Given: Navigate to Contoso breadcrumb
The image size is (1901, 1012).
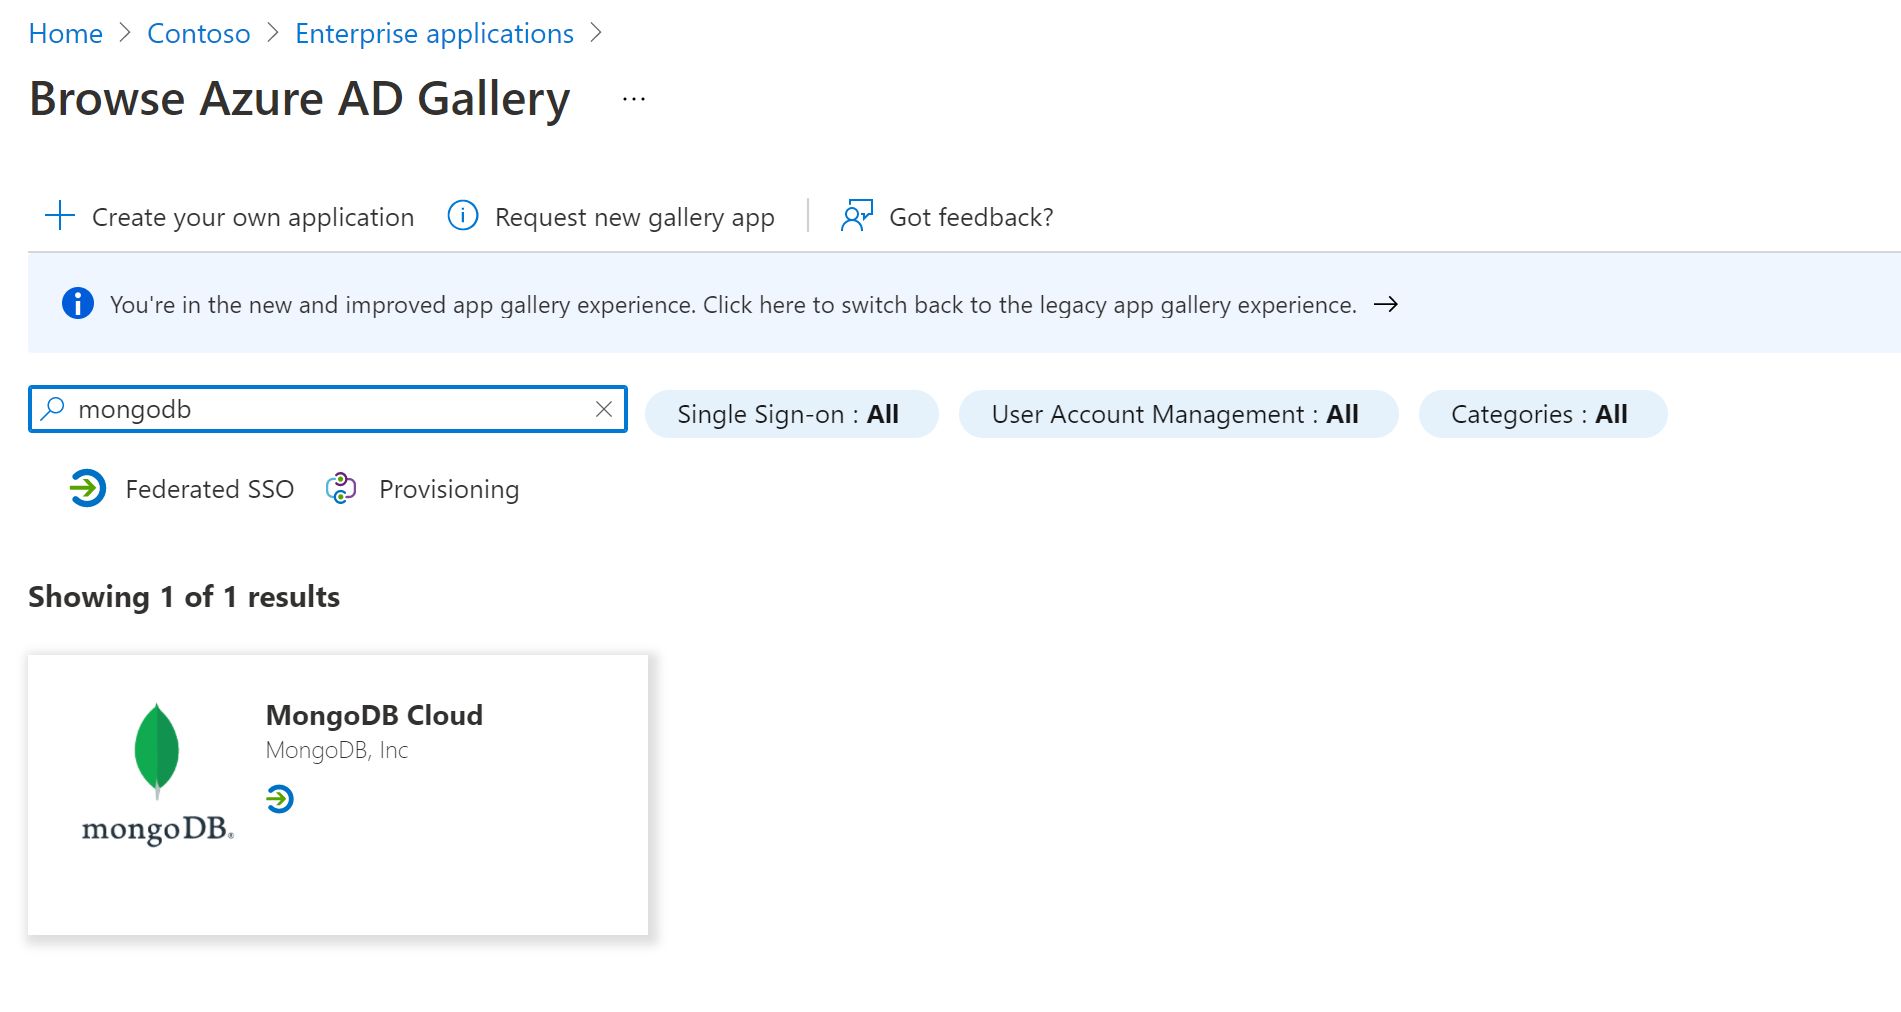Looking at the screenshot, I should pos(198,33).
